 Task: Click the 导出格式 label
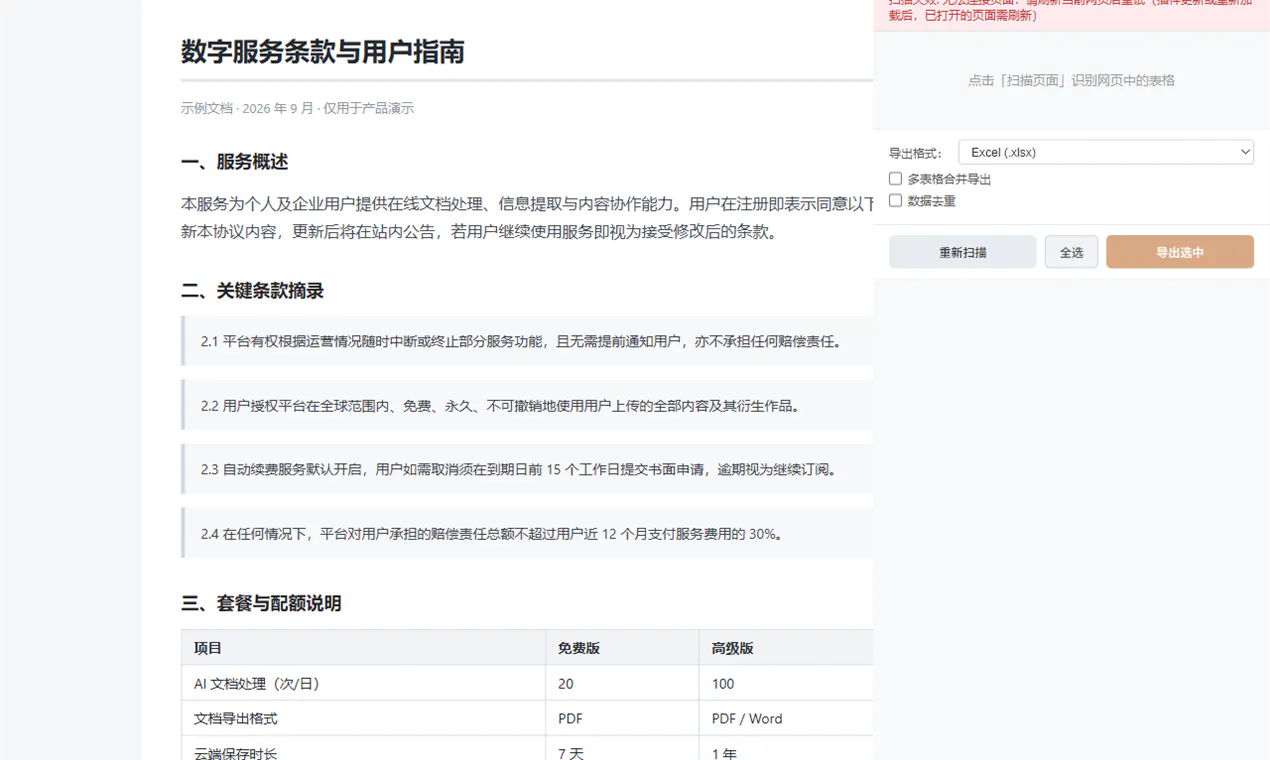pyautogui.click(x=915, y=153)
